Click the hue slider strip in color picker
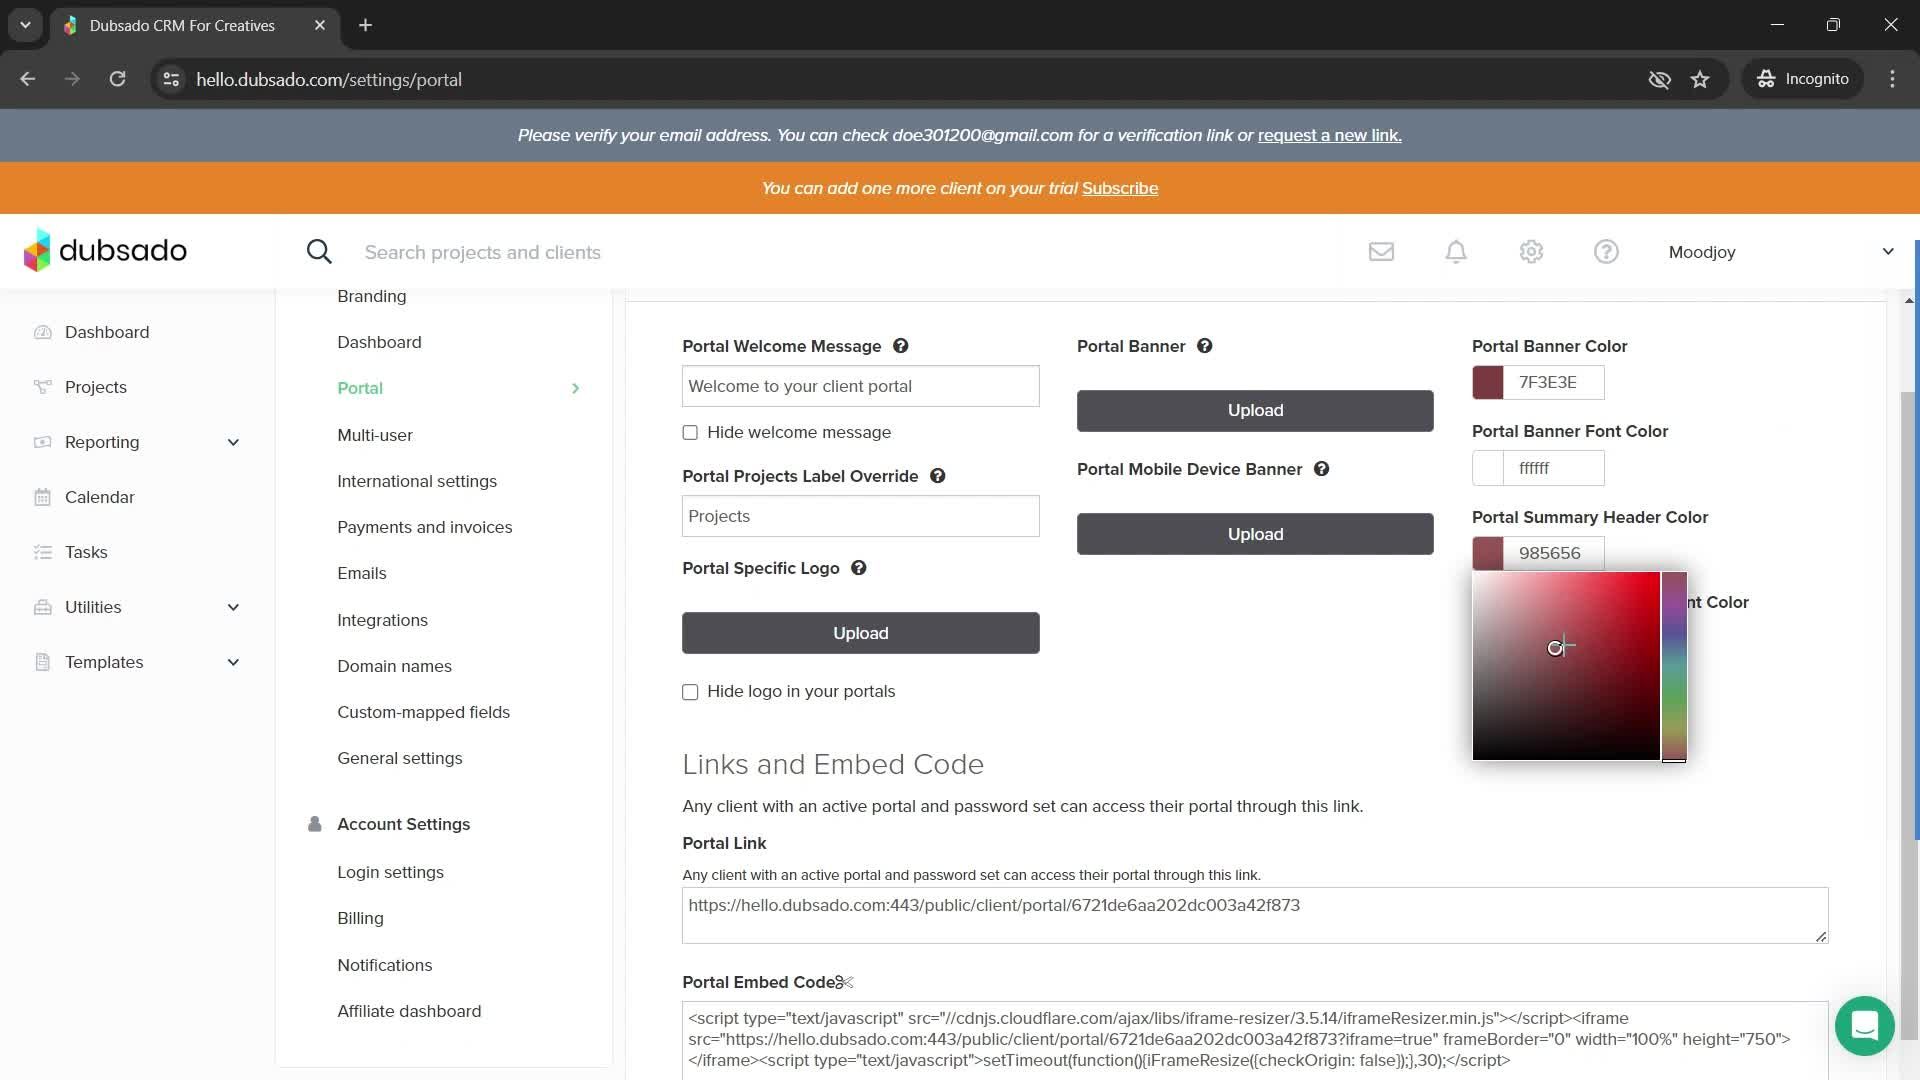 [x=1674, y=667]
